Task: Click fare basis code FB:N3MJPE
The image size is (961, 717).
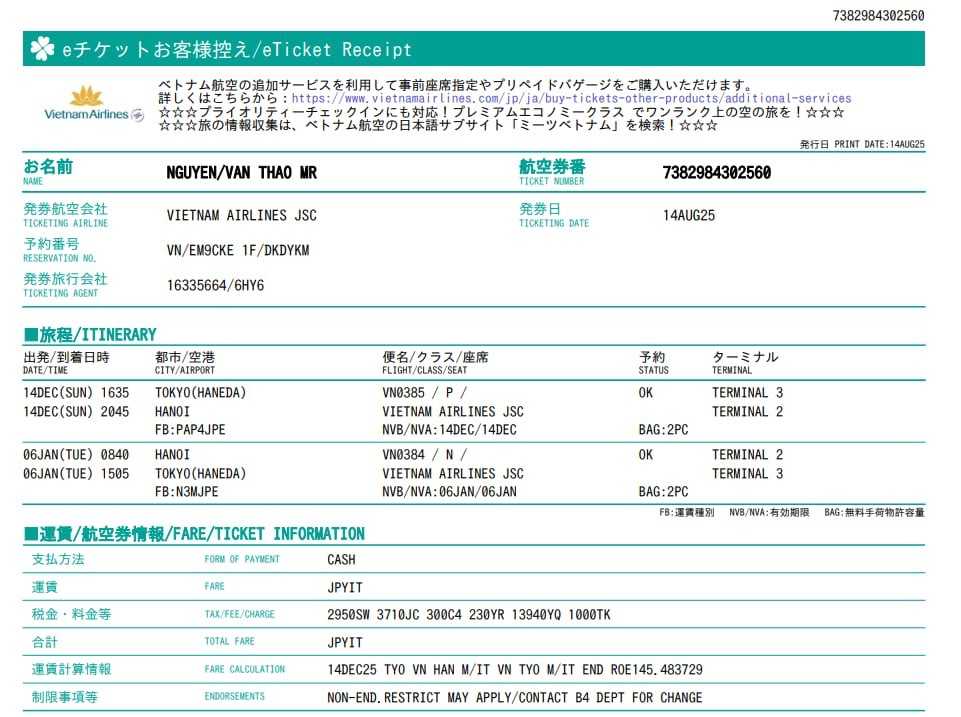Action: [186, 492]
